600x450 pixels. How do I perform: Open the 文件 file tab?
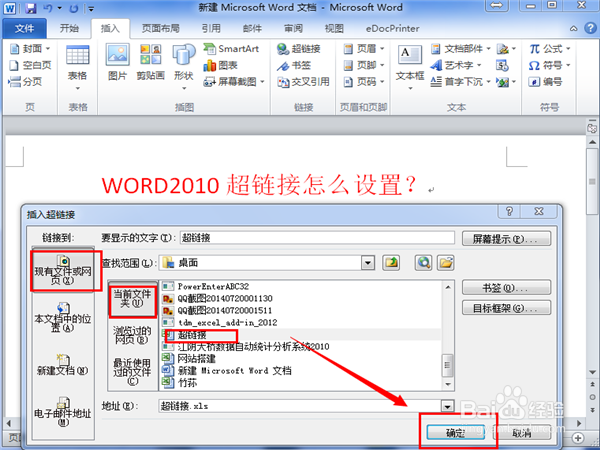point(24,28)
